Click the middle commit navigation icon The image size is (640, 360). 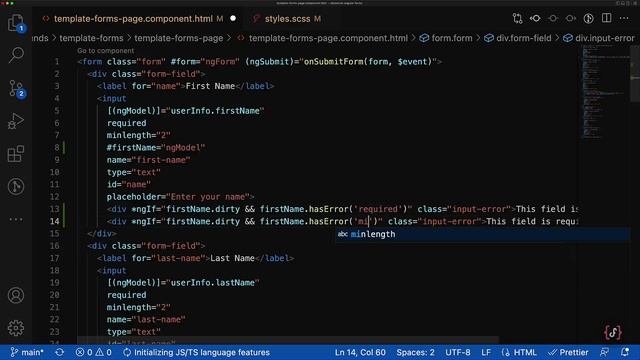tap(553, 18)
